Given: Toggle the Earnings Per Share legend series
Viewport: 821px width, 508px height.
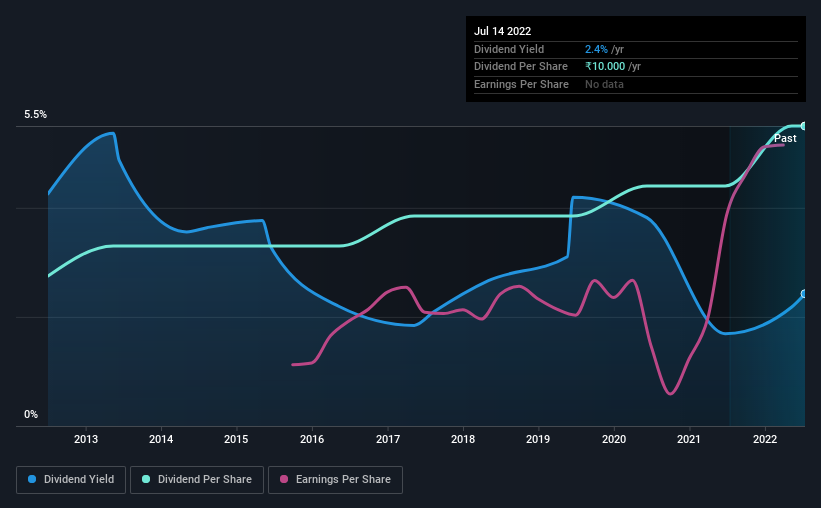Looking at the screenshot, I should (x=335, y=480).
